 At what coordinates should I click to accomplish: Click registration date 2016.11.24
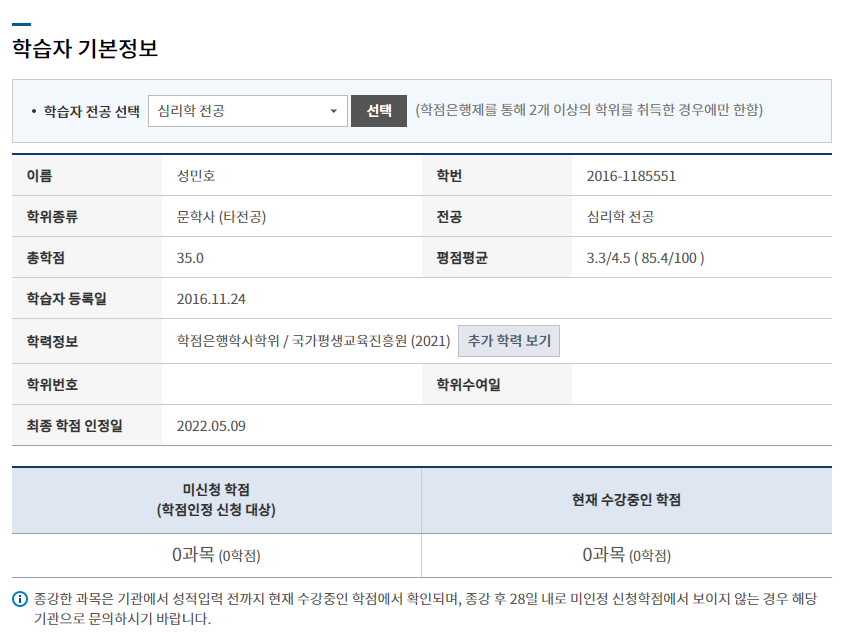pos(211,299)
